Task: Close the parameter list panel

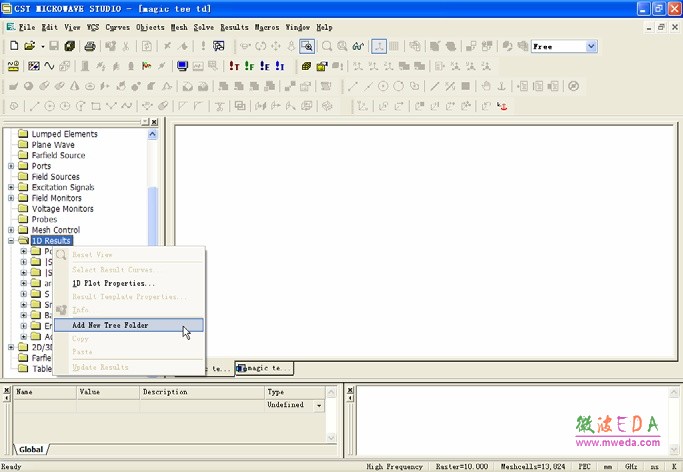Action: pyautogui.click(x=7, y=390)
